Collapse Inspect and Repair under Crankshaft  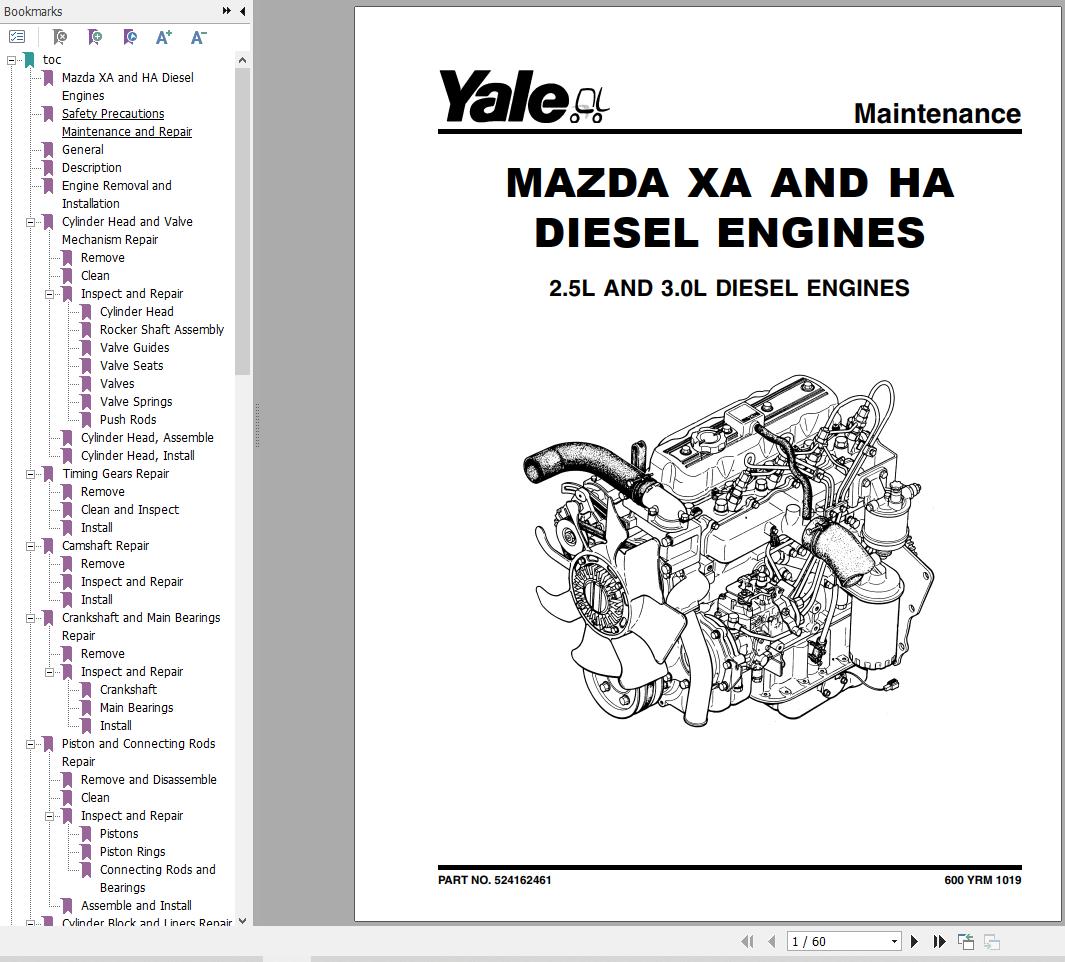point(49,672)
